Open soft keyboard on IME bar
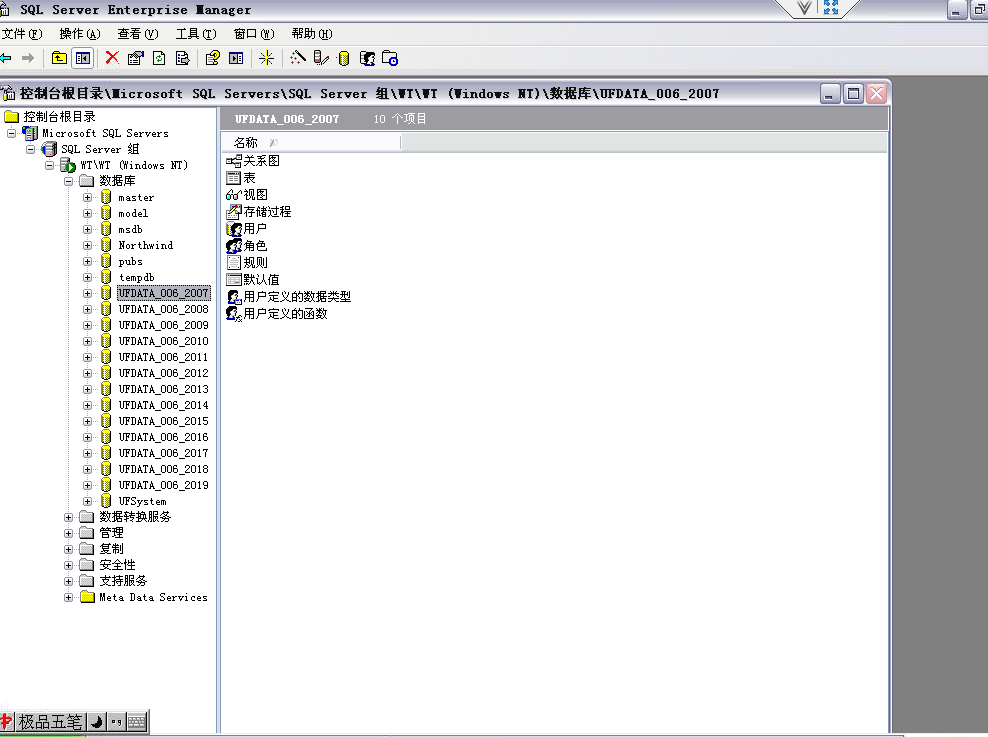The image size is (988, 737). pos(137,722)
